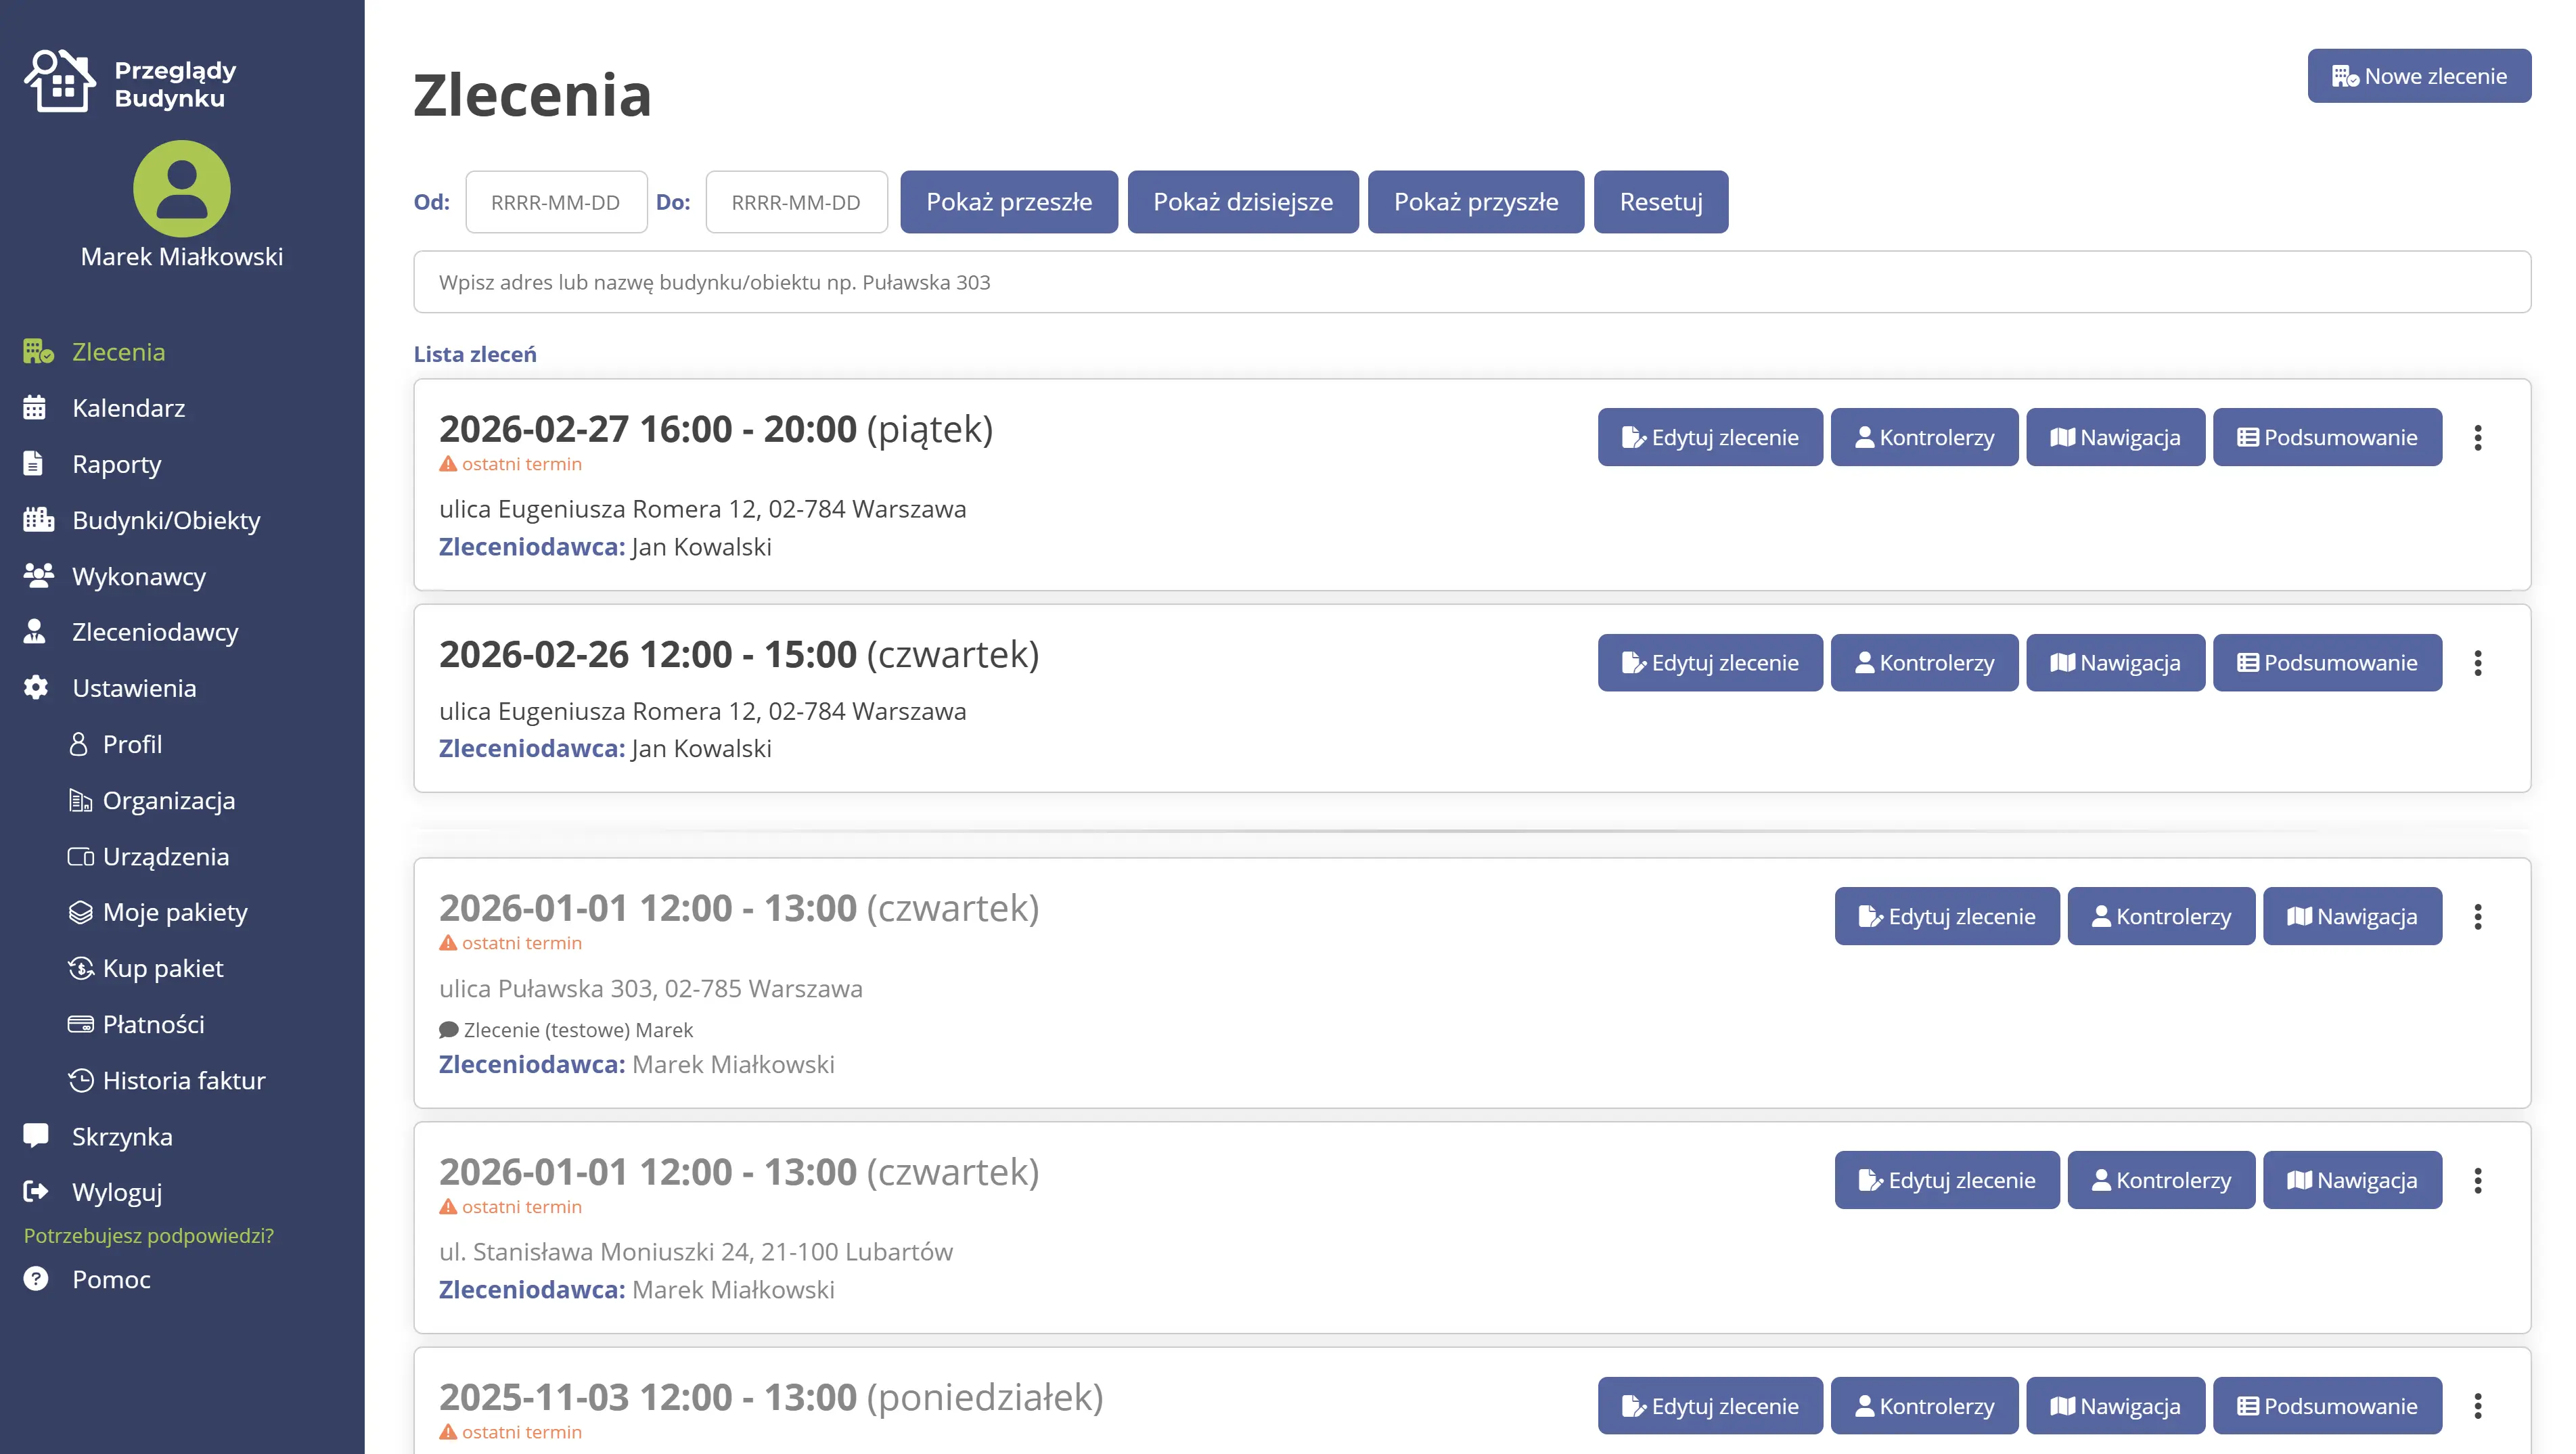Viewport: 2576px width, 1454px height.
Task: Open Kalendarz via its calendar icon
Action: [x=35, y=408]
